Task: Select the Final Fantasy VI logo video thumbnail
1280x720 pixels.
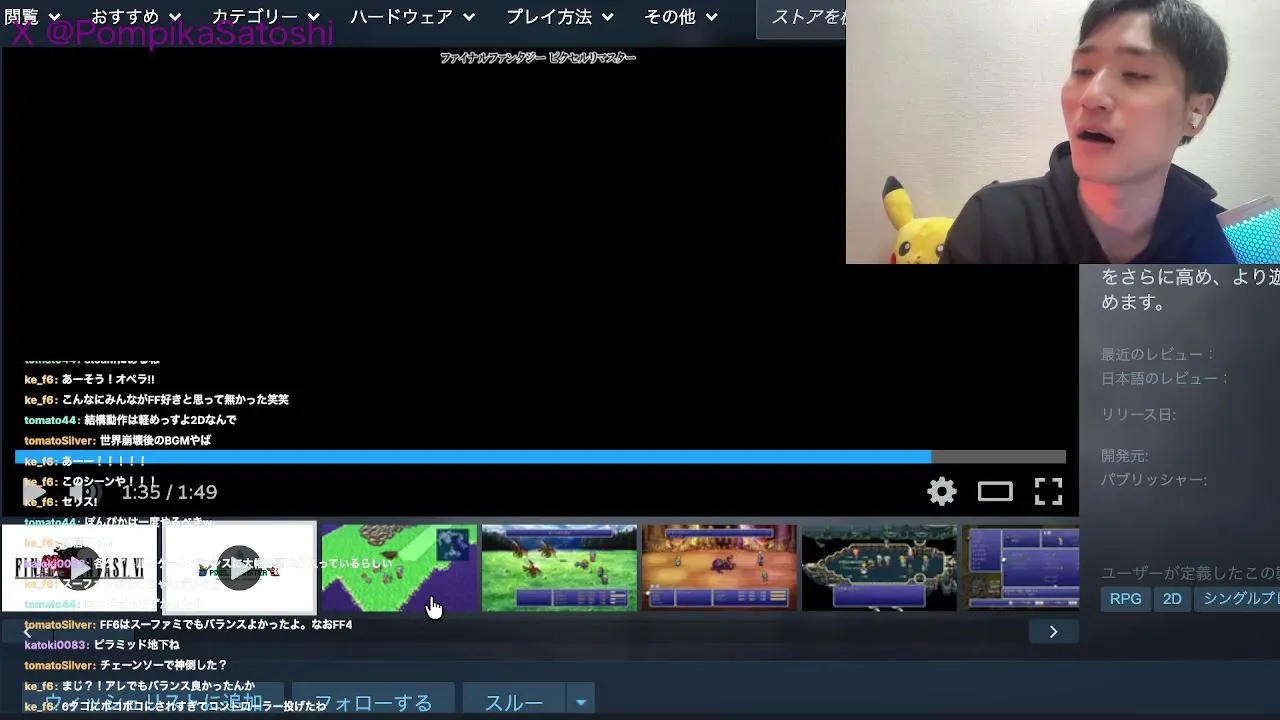Action: (x=80, y=568)
